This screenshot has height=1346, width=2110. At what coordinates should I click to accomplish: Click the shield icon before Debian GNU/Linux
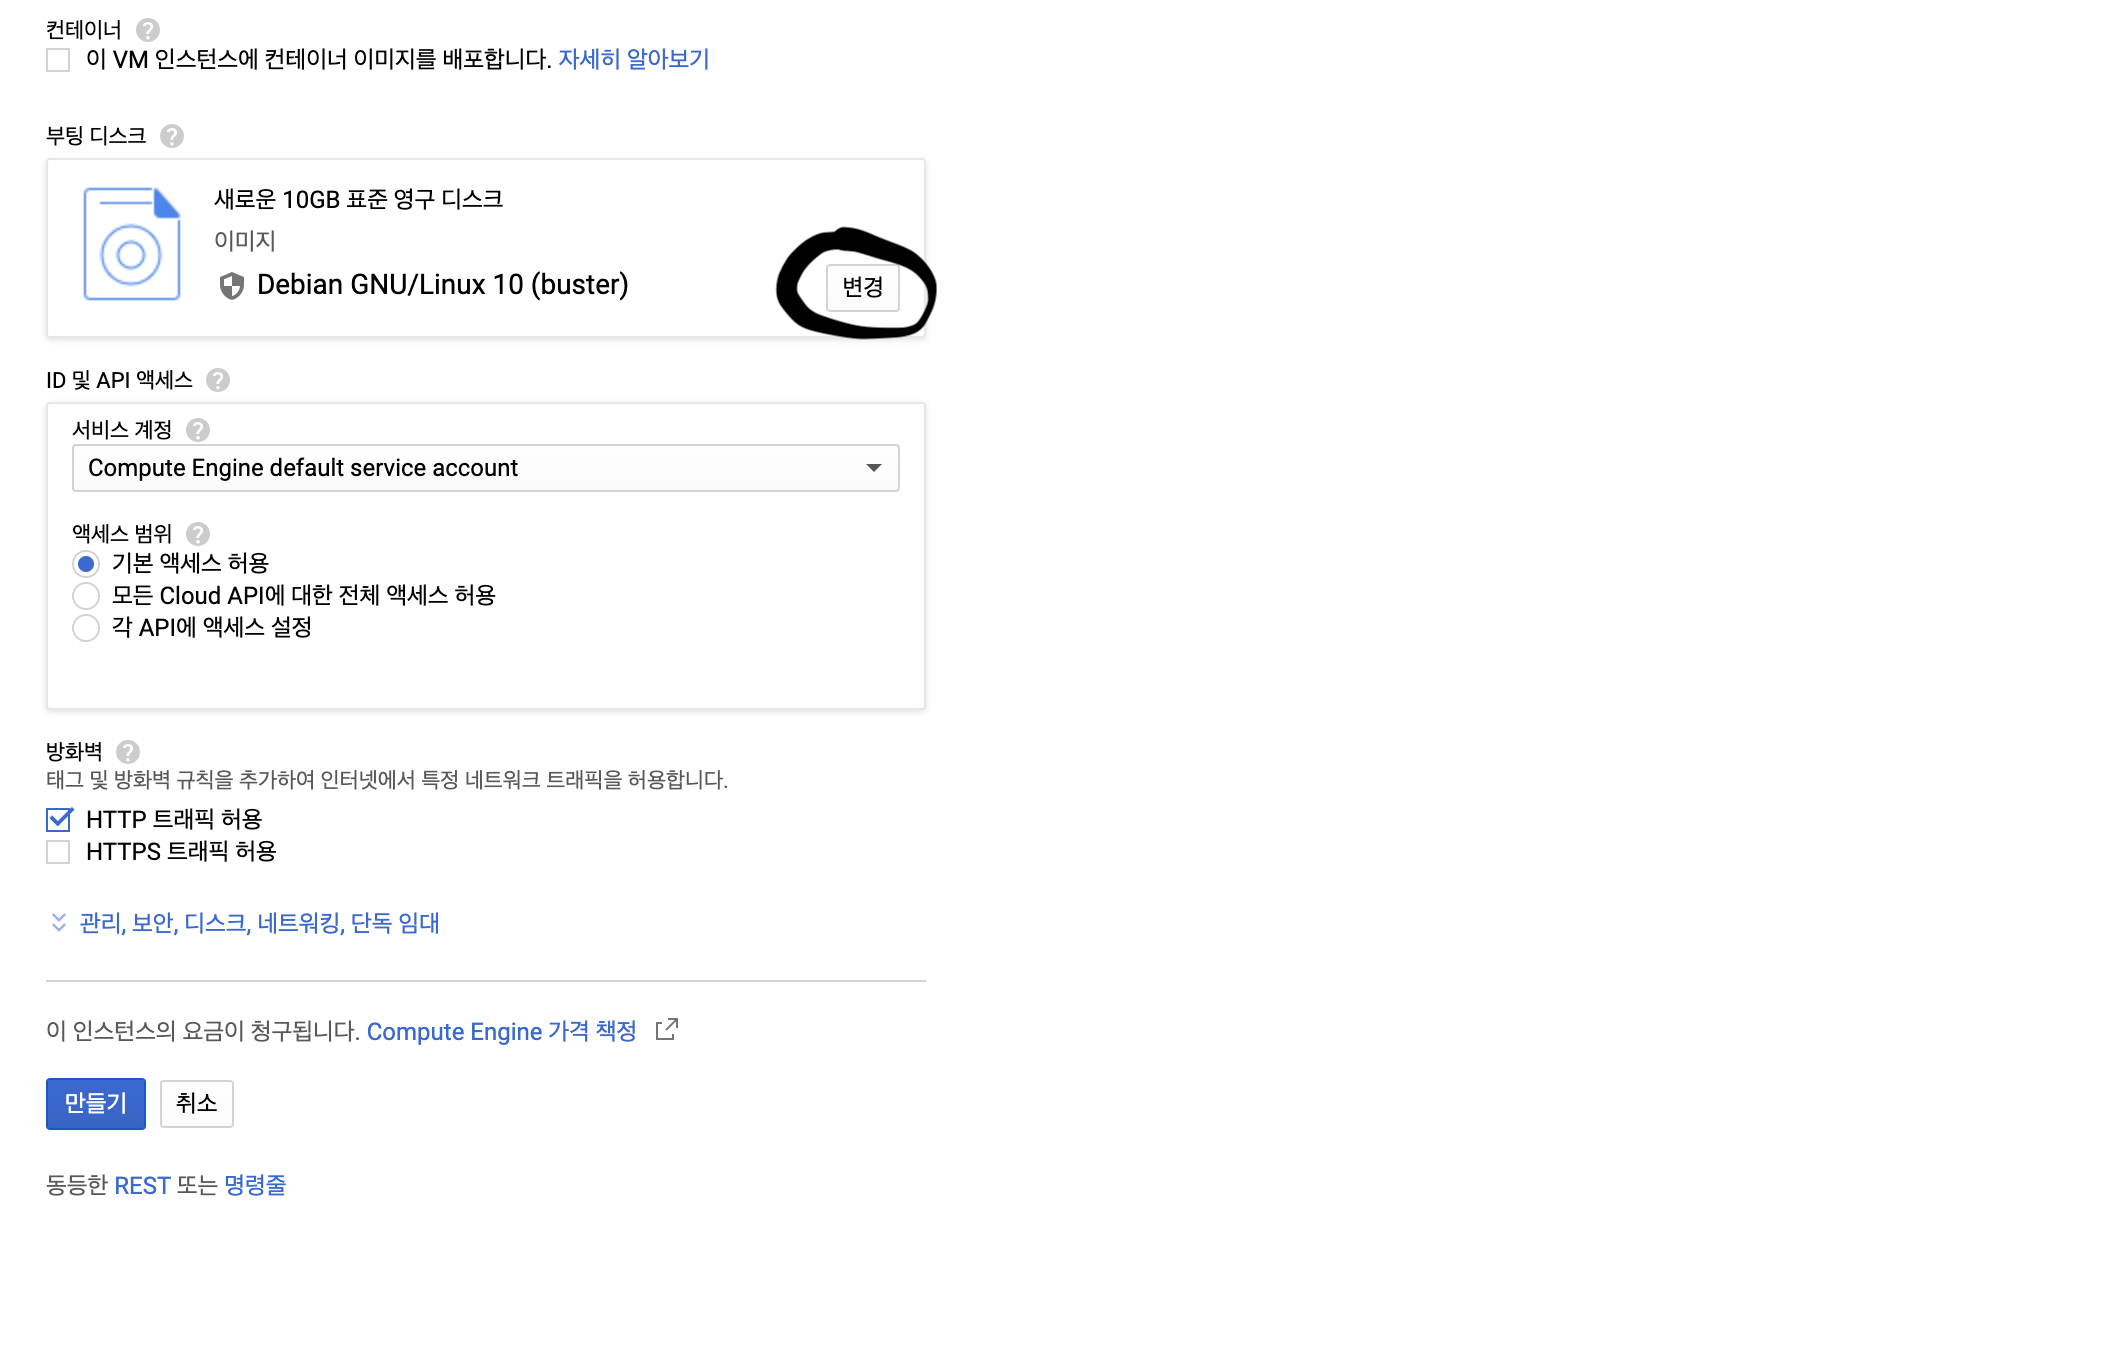click(x=231, y=286)
